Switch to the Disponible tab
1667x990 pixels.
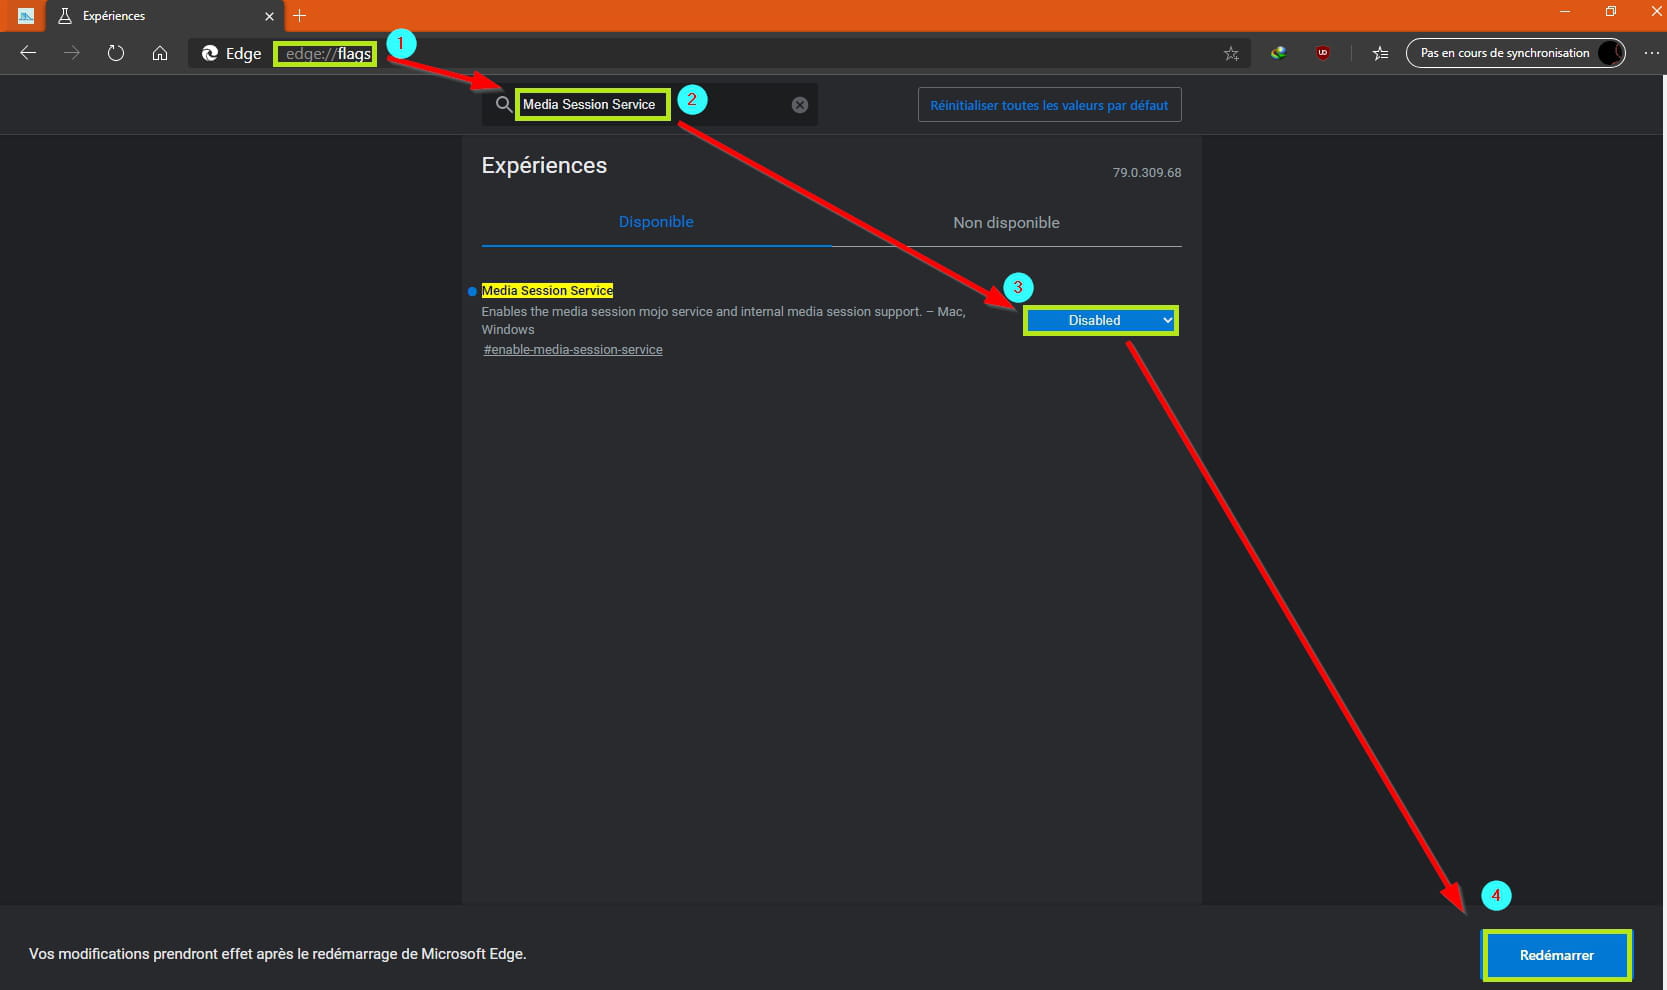656,222
